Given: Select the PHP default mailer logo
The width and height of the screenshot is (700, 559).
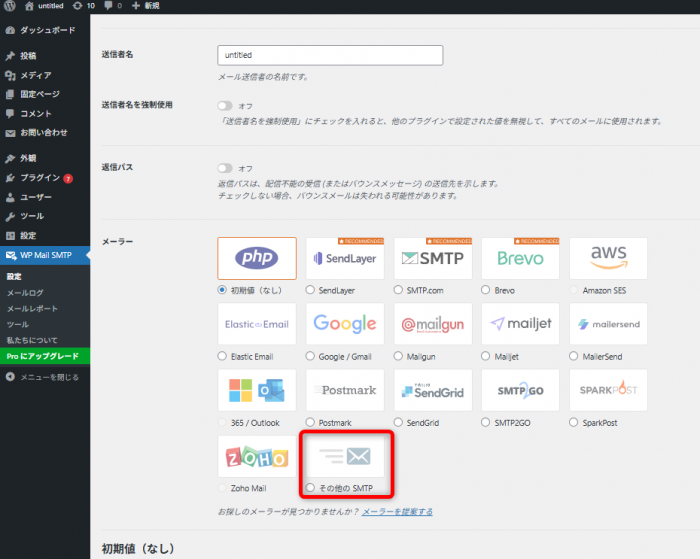Looking at the screenshot, I should click(257, 258).
